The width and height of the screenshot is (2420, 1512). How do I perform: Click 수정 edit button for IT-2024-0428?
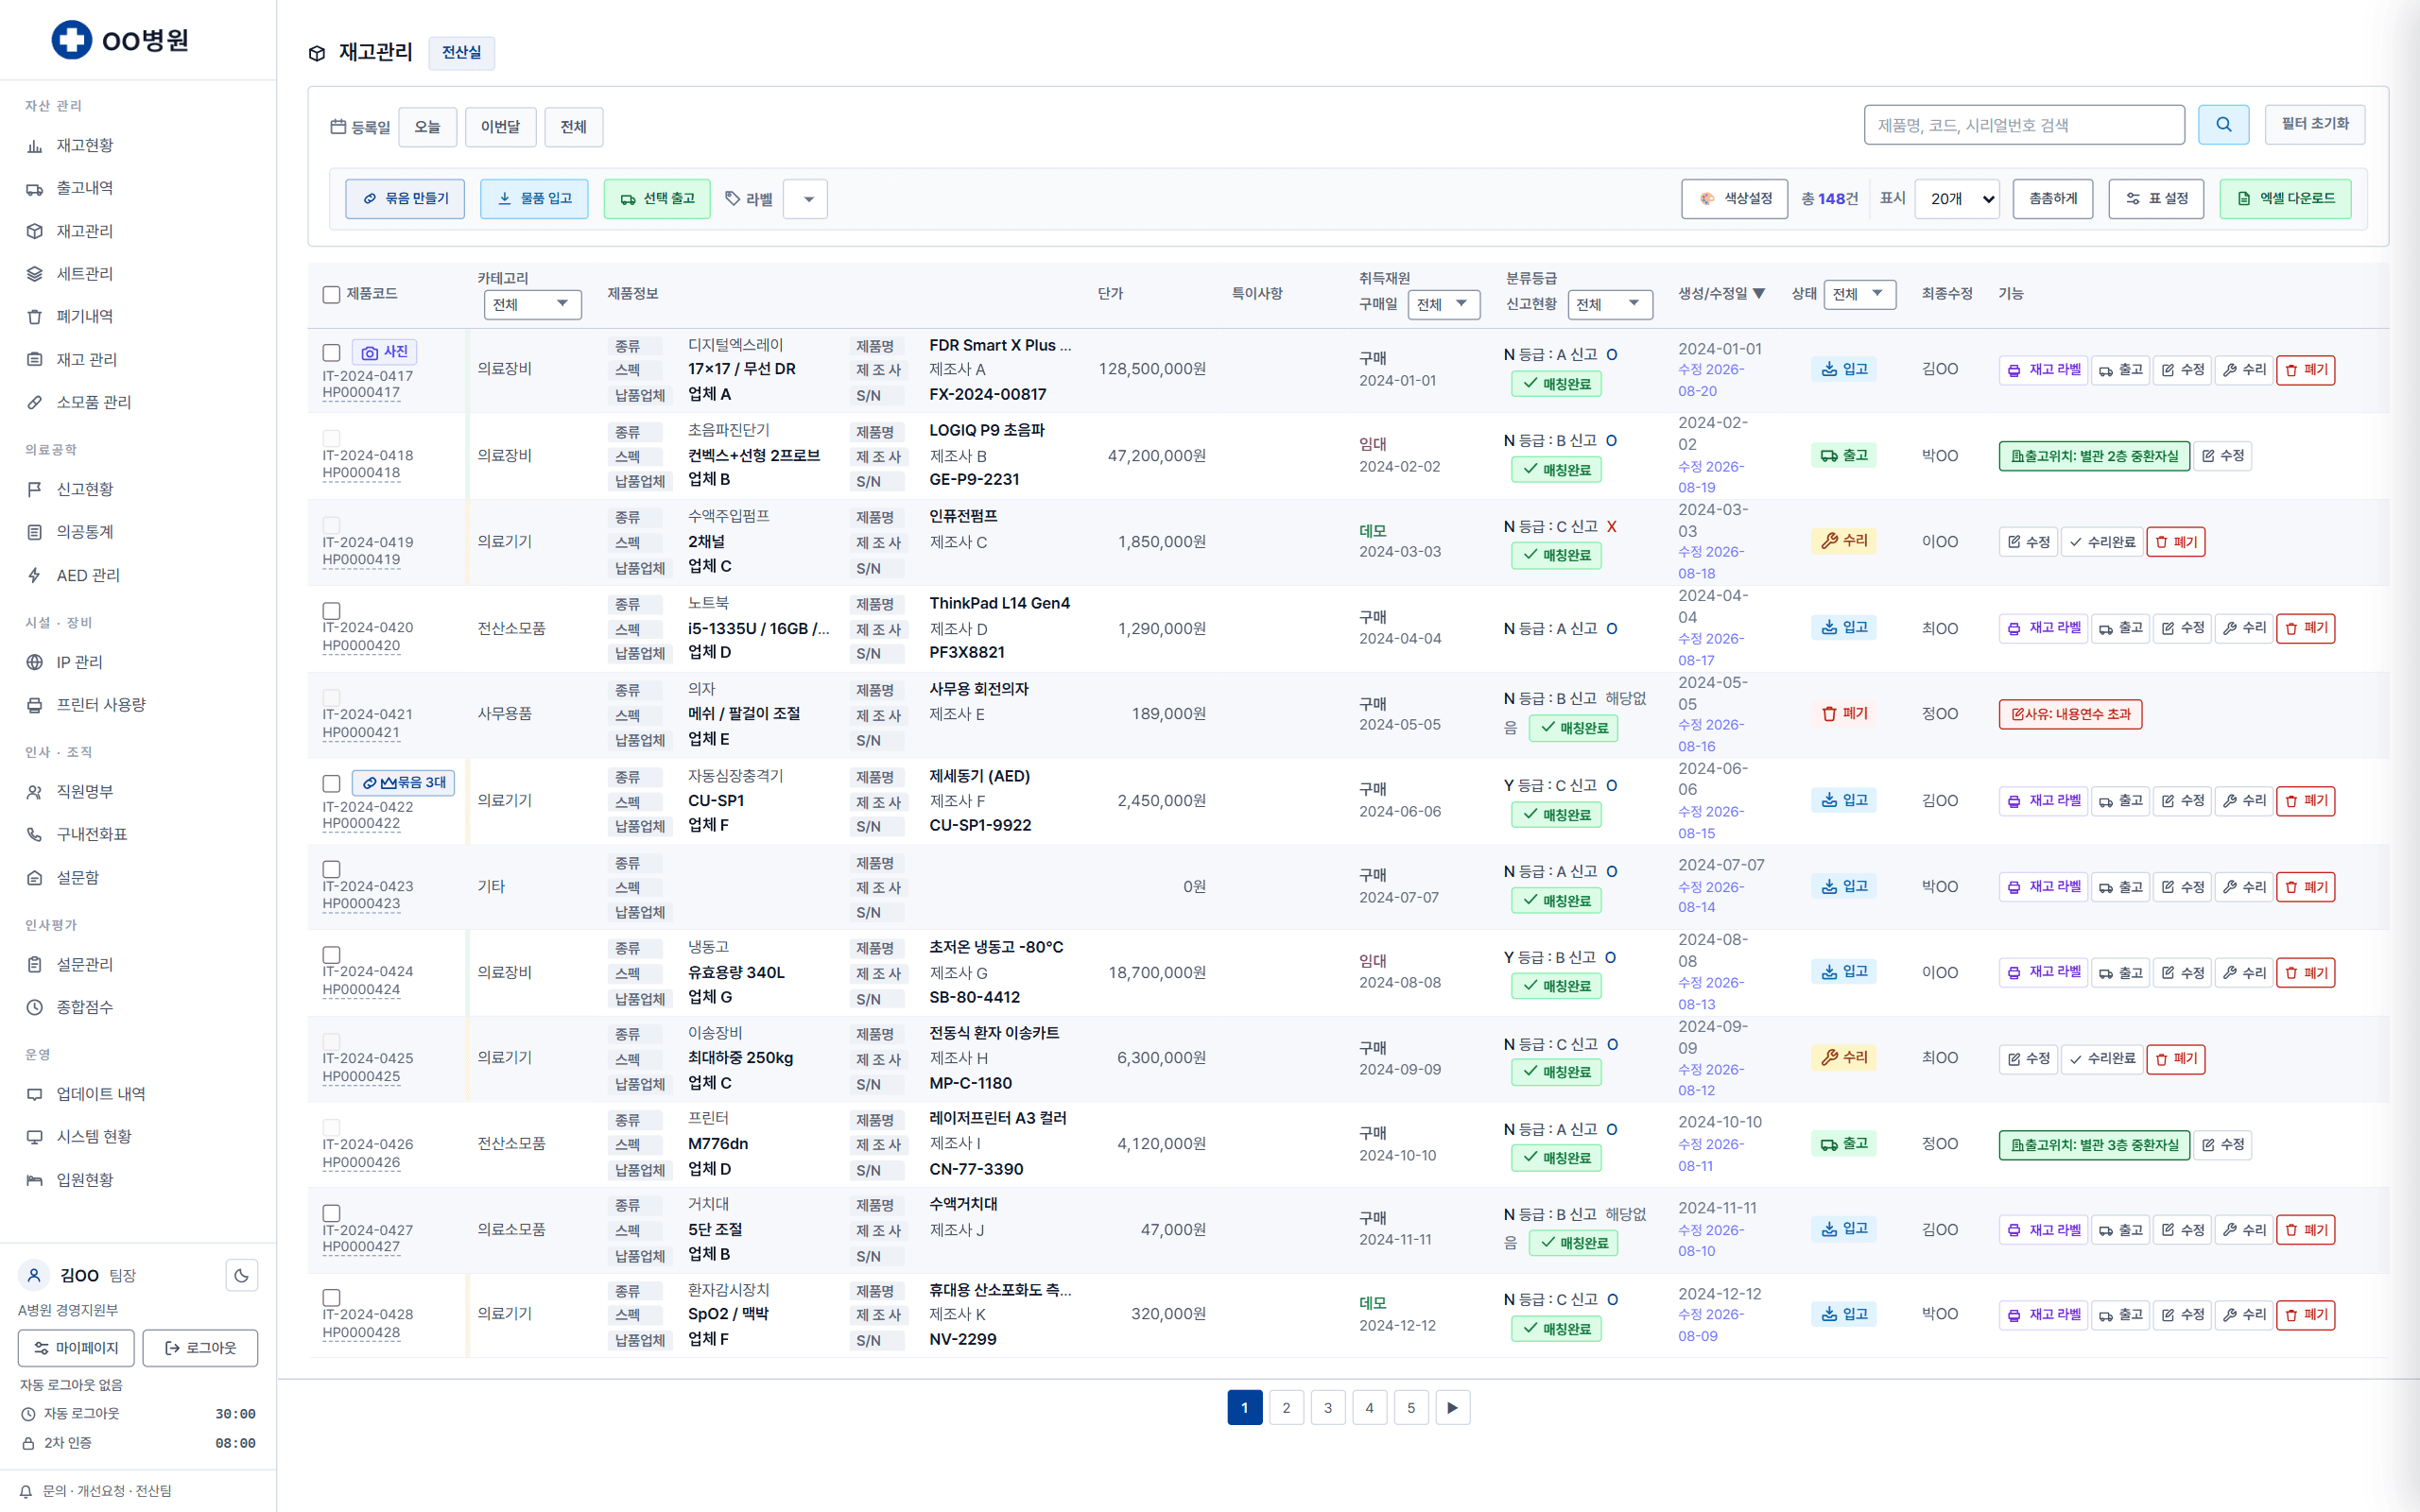pyautogui.click(x=2182, y=1315)
